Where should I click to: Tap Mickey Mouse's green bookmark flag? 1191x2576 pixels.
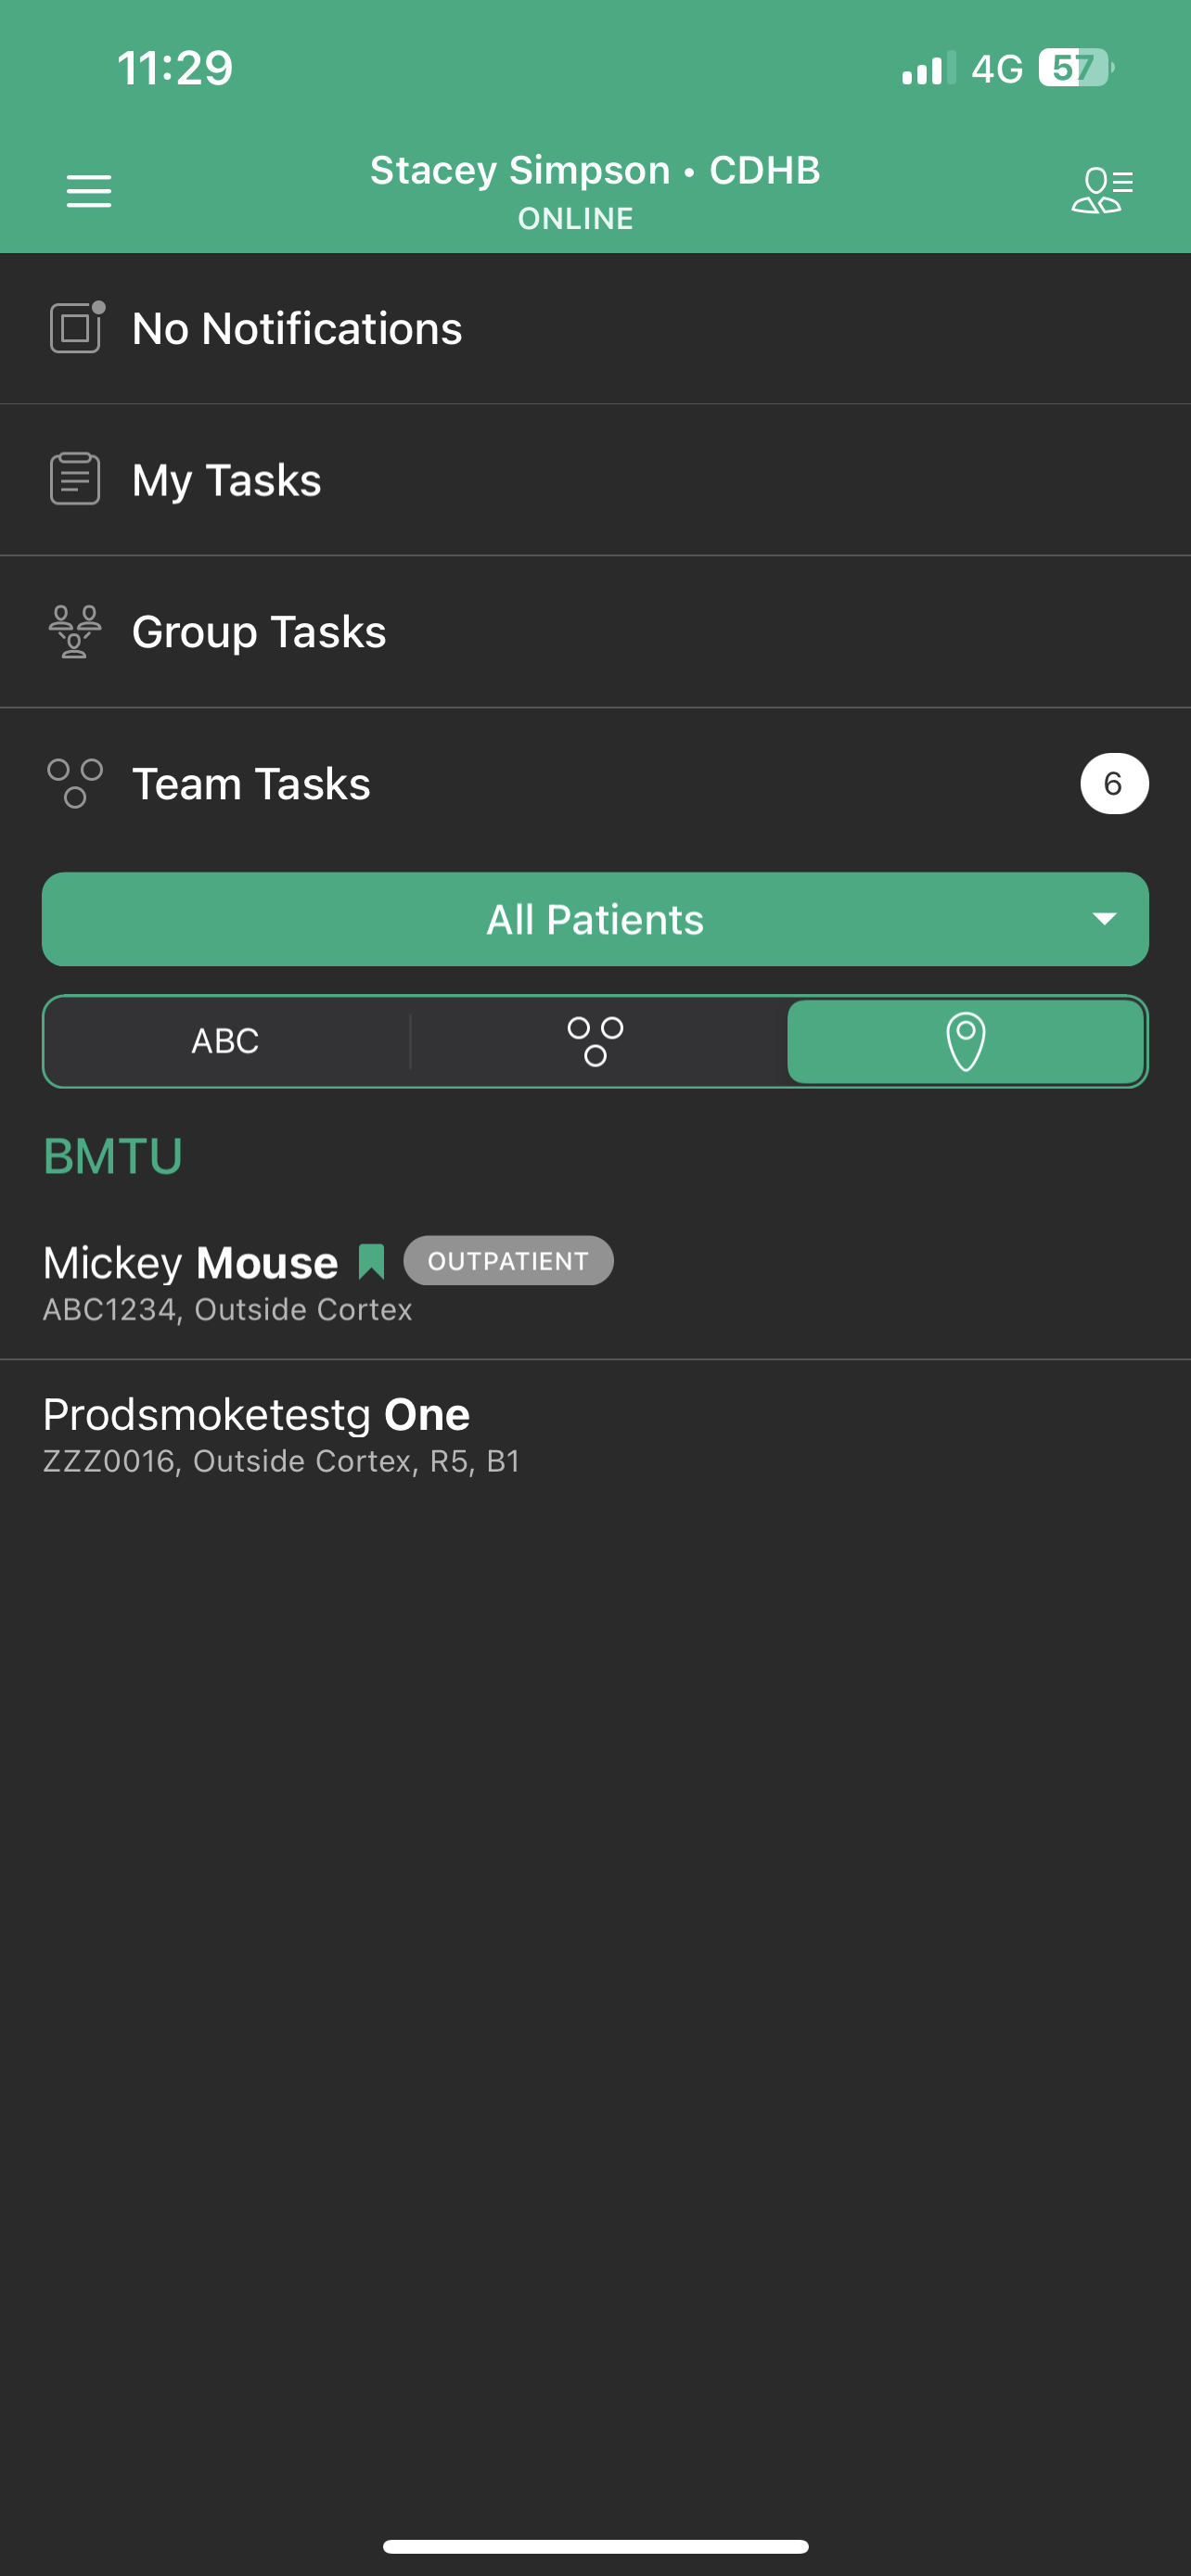(x=371, y=1262)
